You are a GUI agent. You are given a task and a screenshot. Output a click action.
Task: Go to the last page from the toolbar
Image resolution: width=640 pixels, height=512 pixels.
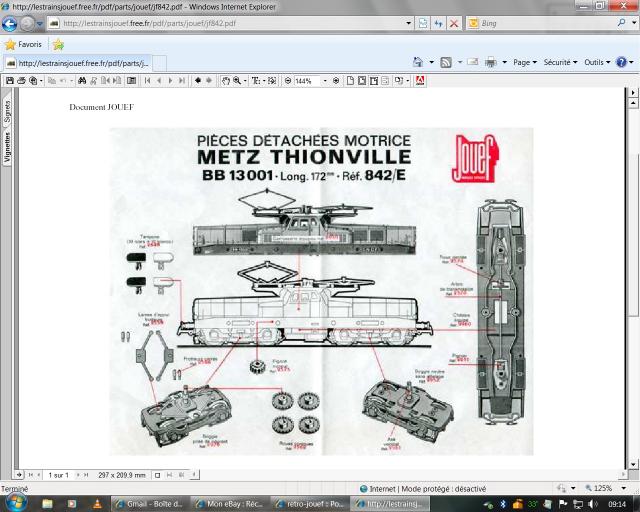pyautogui.click(x=182, y=81)
